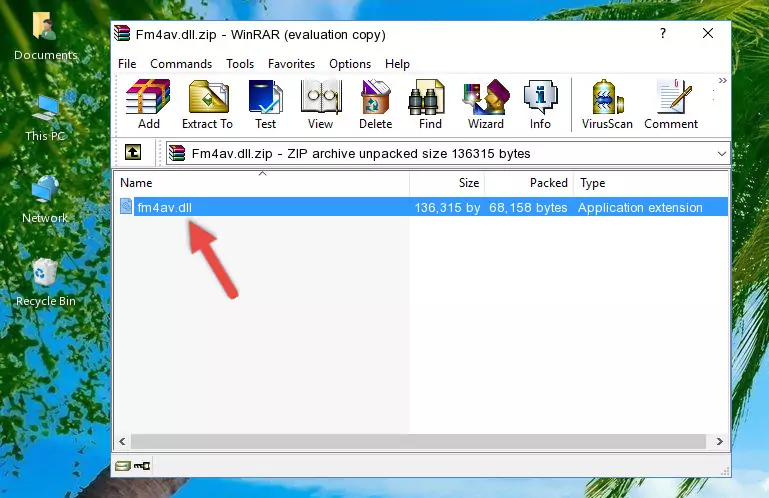769x498 pixels.
Task: Open the Documents desktop icon
Action: (x=45, y=36)
